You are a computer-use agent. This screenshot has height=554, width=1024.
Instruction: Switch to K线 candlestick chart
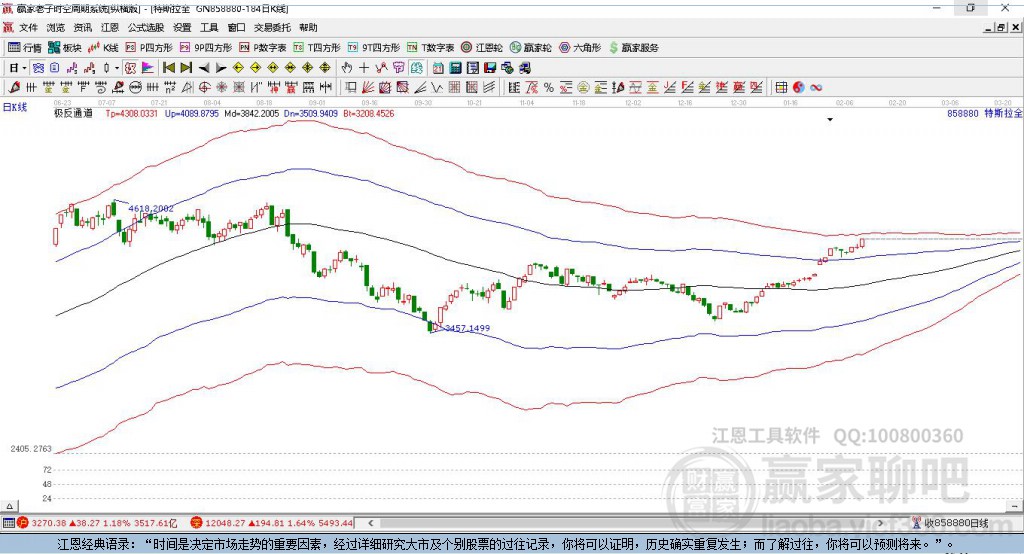103,48
